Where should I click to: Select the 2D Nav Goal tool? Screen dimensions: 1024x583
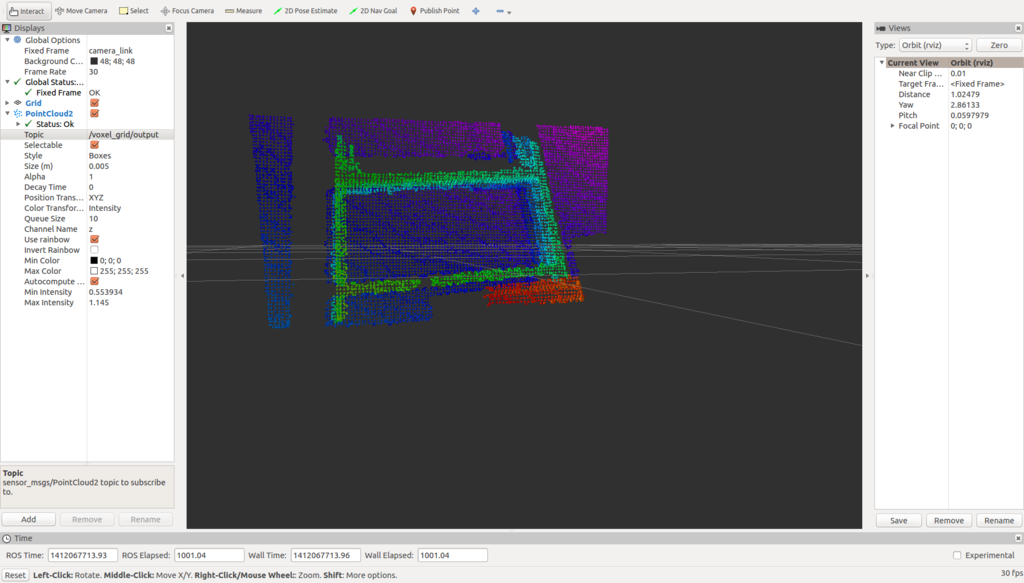(x=373, y=11)
